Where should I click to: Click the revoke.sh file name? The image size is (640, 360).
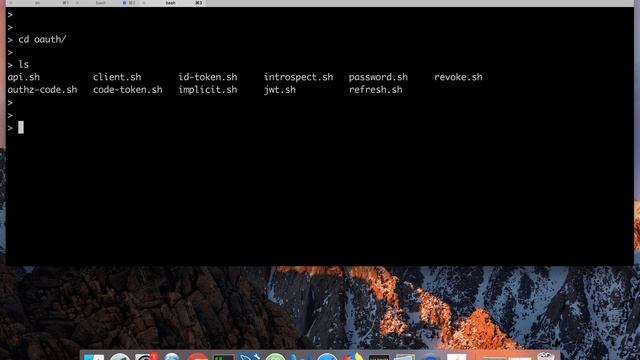(458, 77)
